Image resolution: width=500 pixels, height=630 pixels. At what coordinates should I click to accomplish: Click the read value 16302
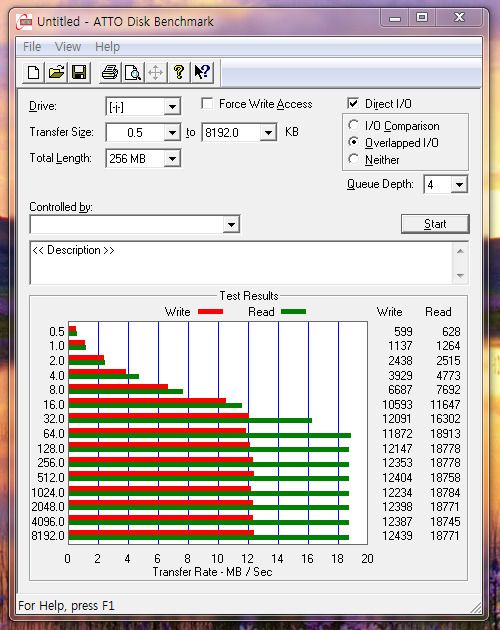pos(445,419)
